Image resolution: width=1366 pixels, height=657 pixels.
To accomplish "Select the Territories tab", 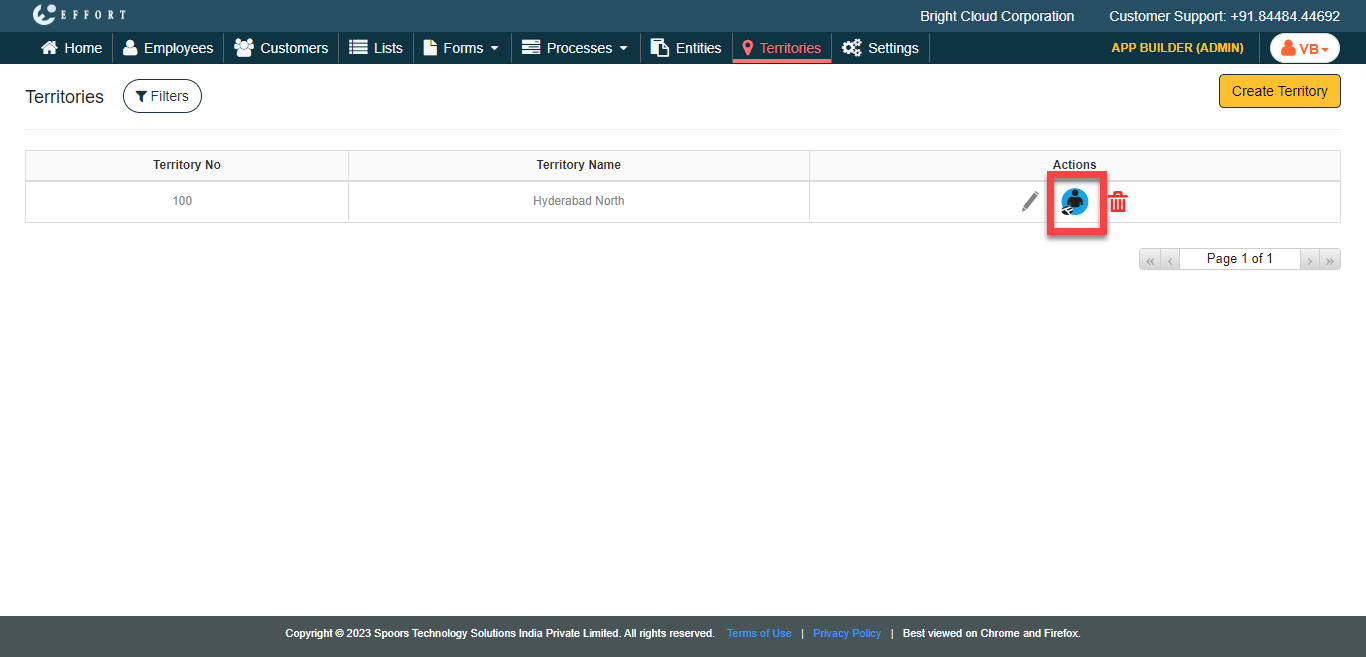I will pos(781,48).
